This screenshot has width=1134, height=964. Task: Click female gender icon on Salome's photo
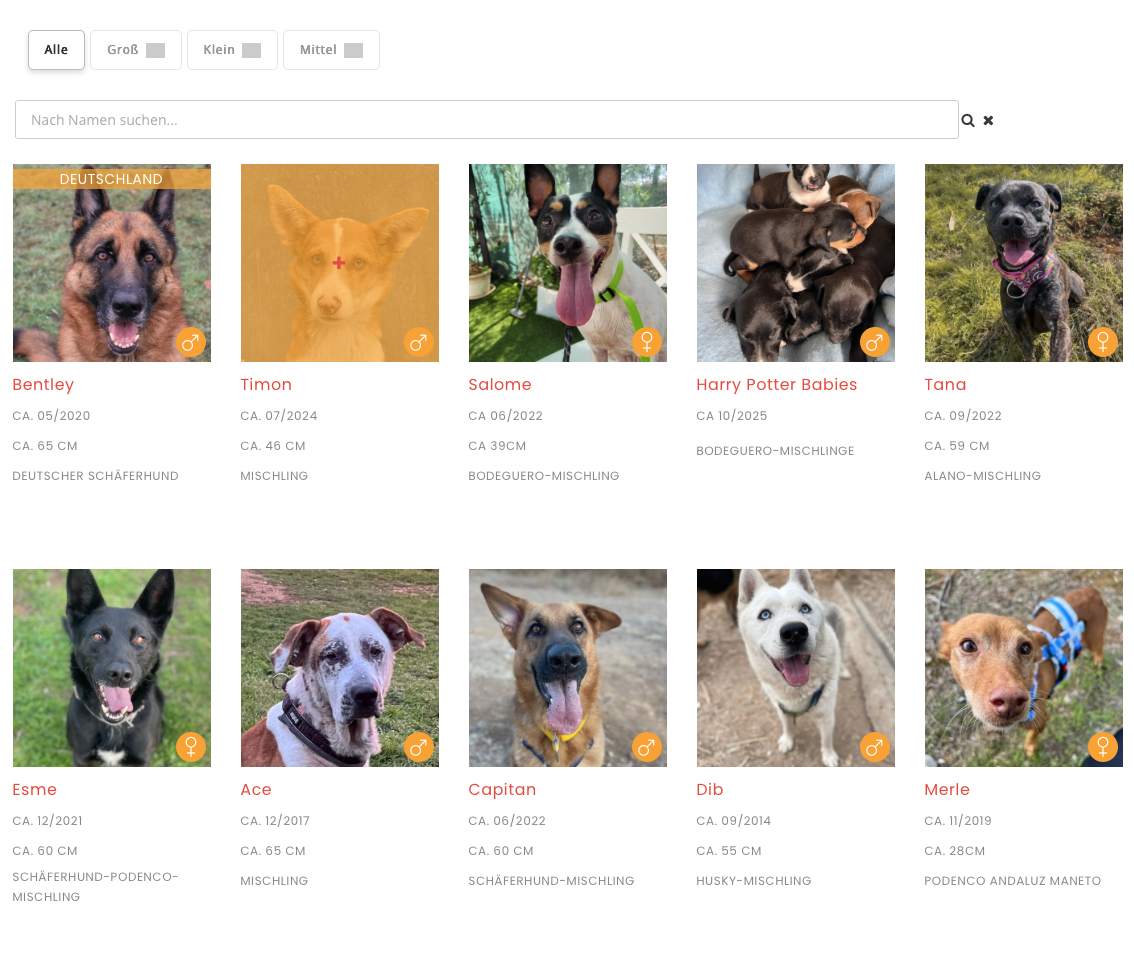tap(646, 343)
